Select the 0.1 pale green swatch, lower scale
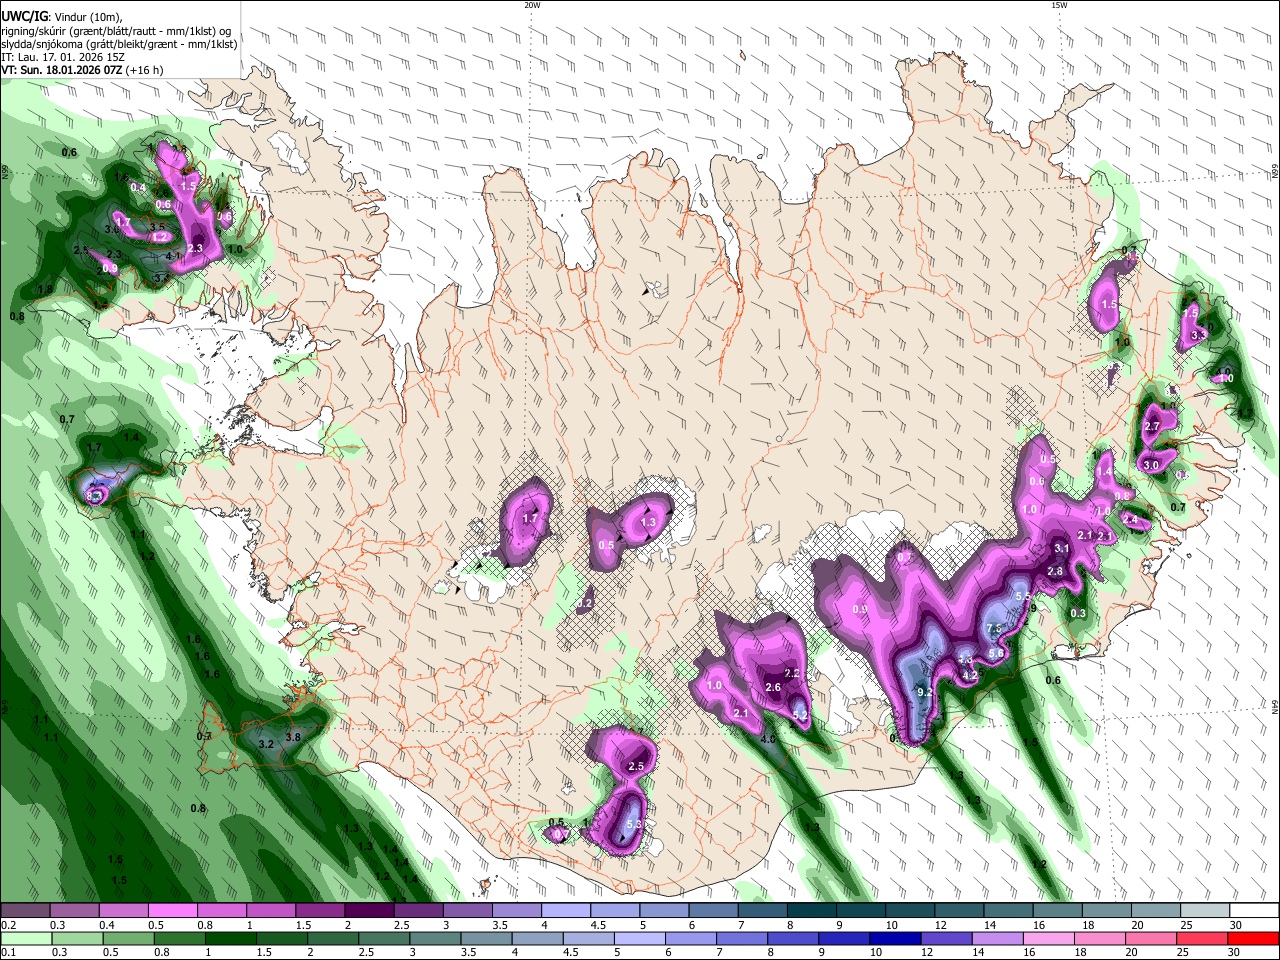This screenshot has width=1280, height=960. [25, 939]
